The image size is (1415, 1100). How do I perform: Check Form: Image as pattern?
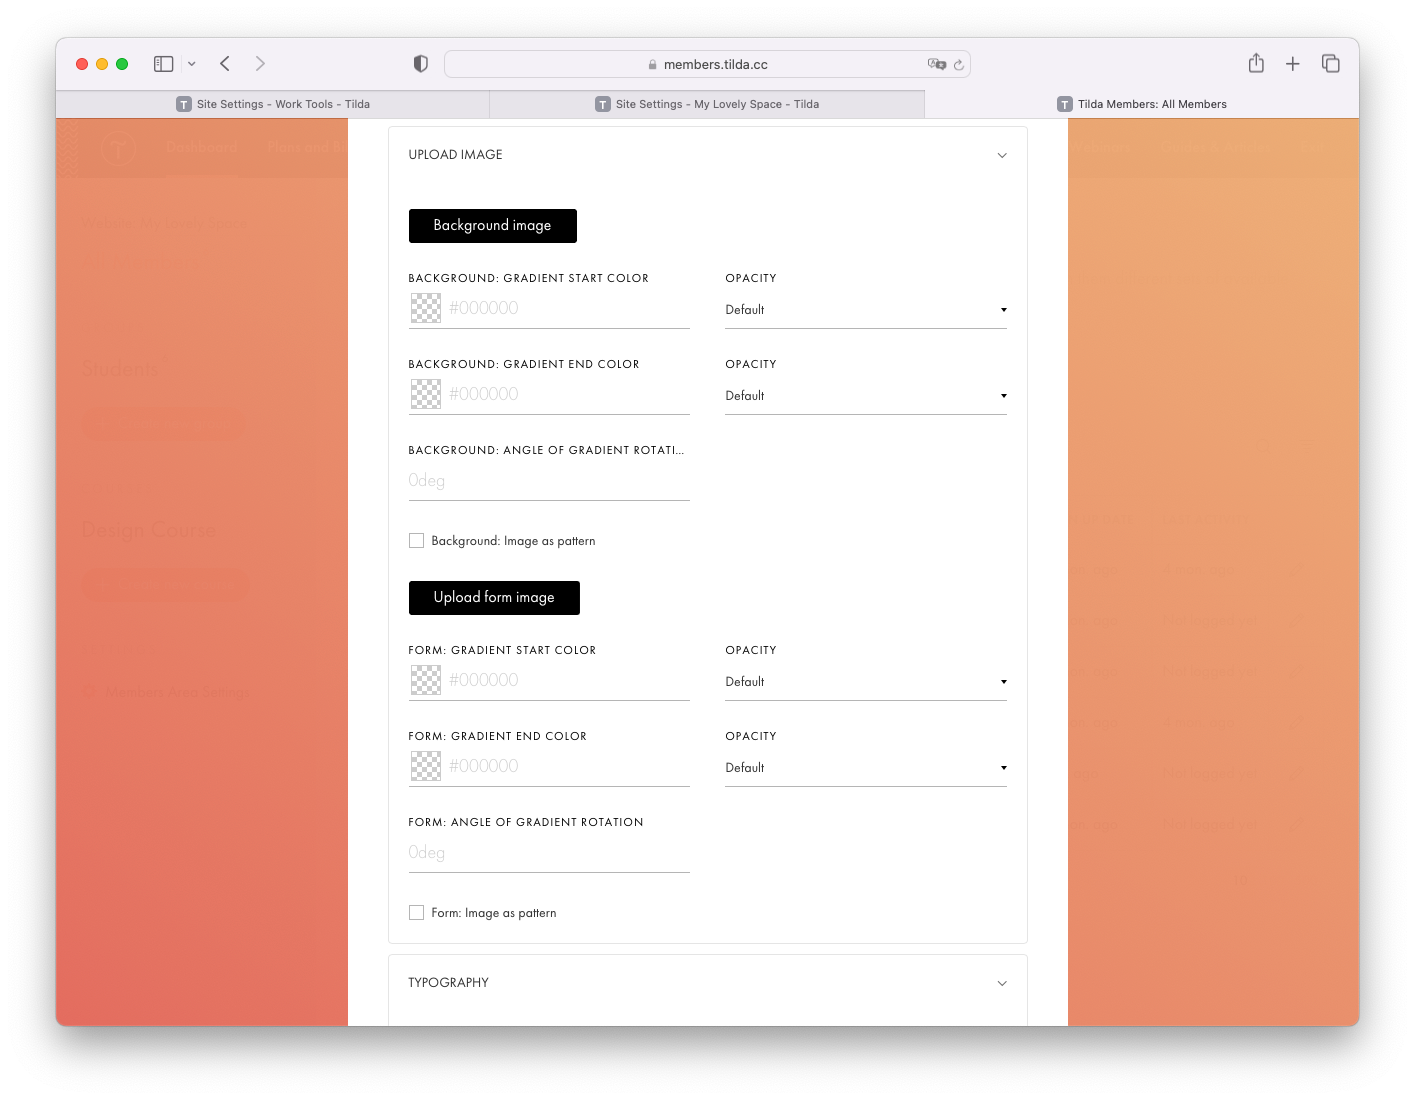tap(417, 912)
